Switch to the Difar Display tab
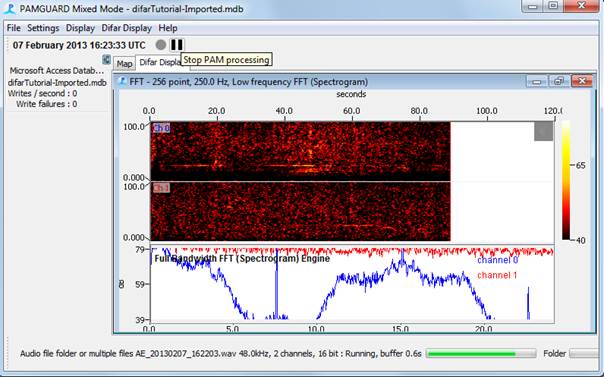 [x=159, y=62]
